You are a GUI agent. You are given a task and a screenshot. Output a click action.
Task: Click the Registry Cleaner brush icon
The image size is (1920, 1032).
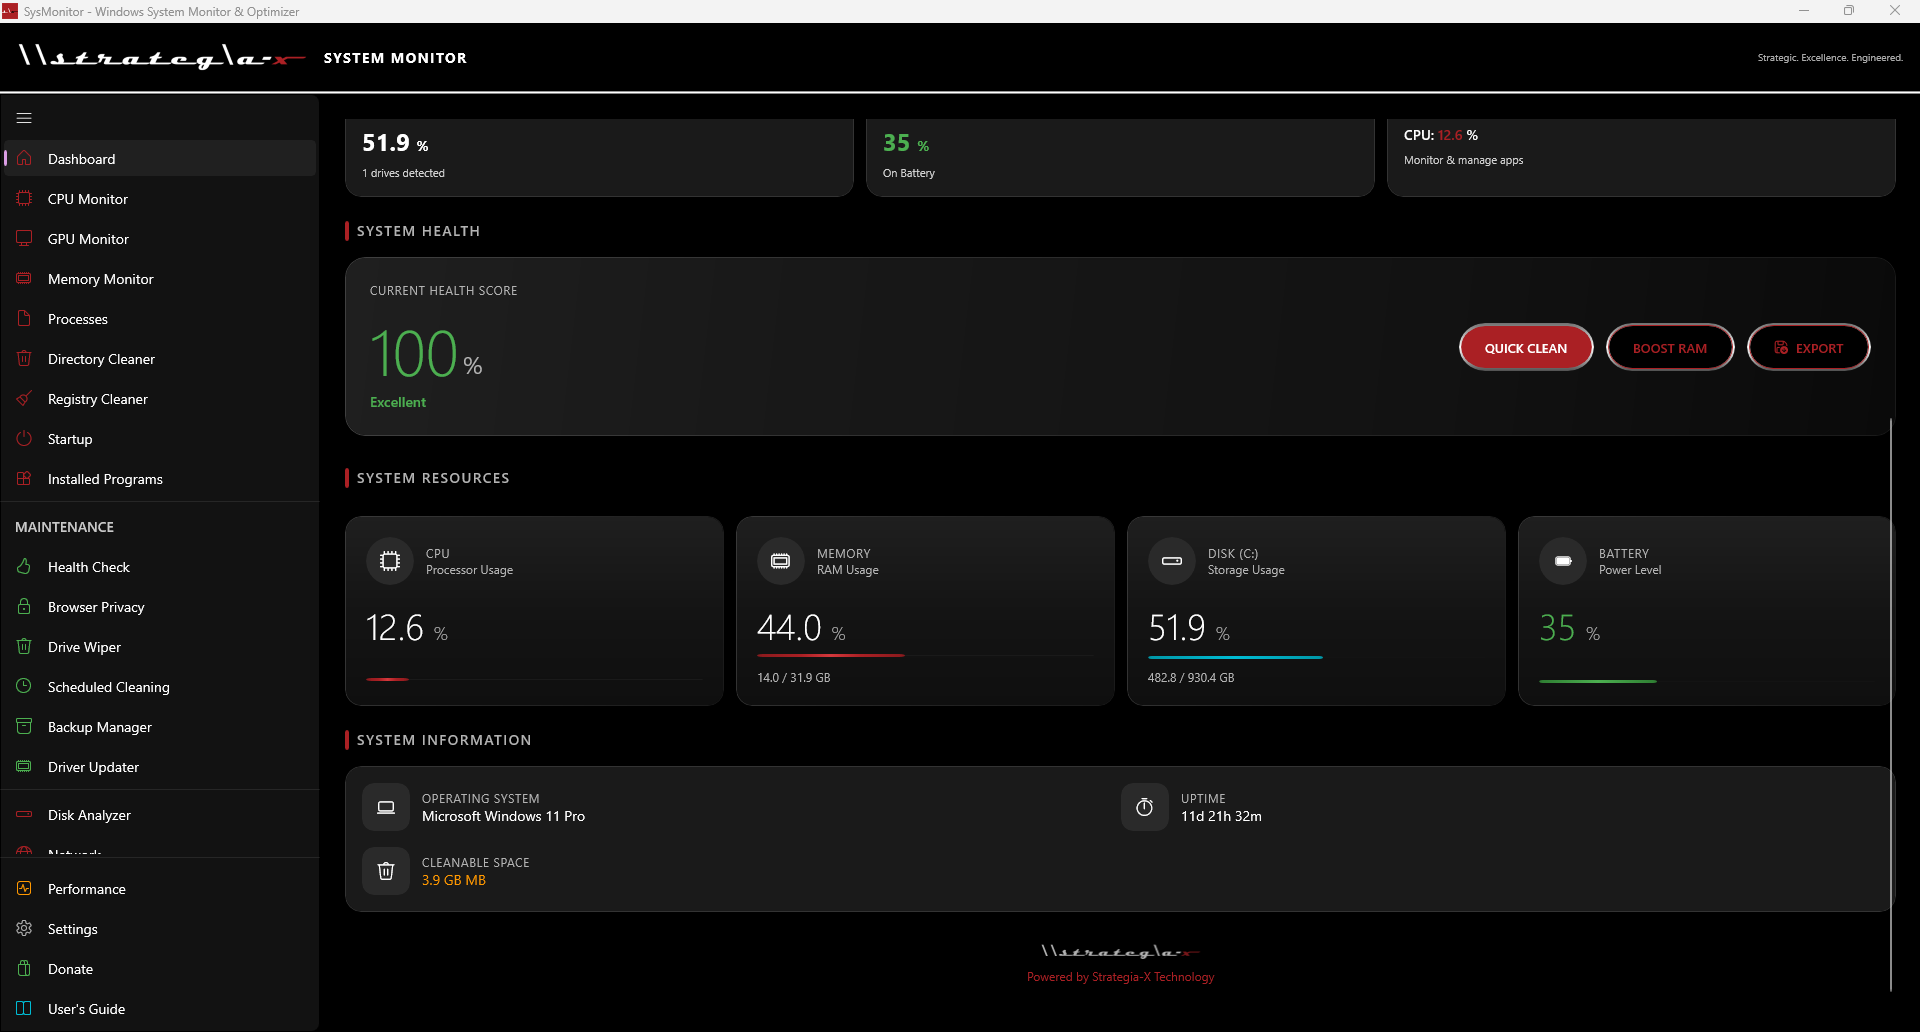click(x=24, y=398)
